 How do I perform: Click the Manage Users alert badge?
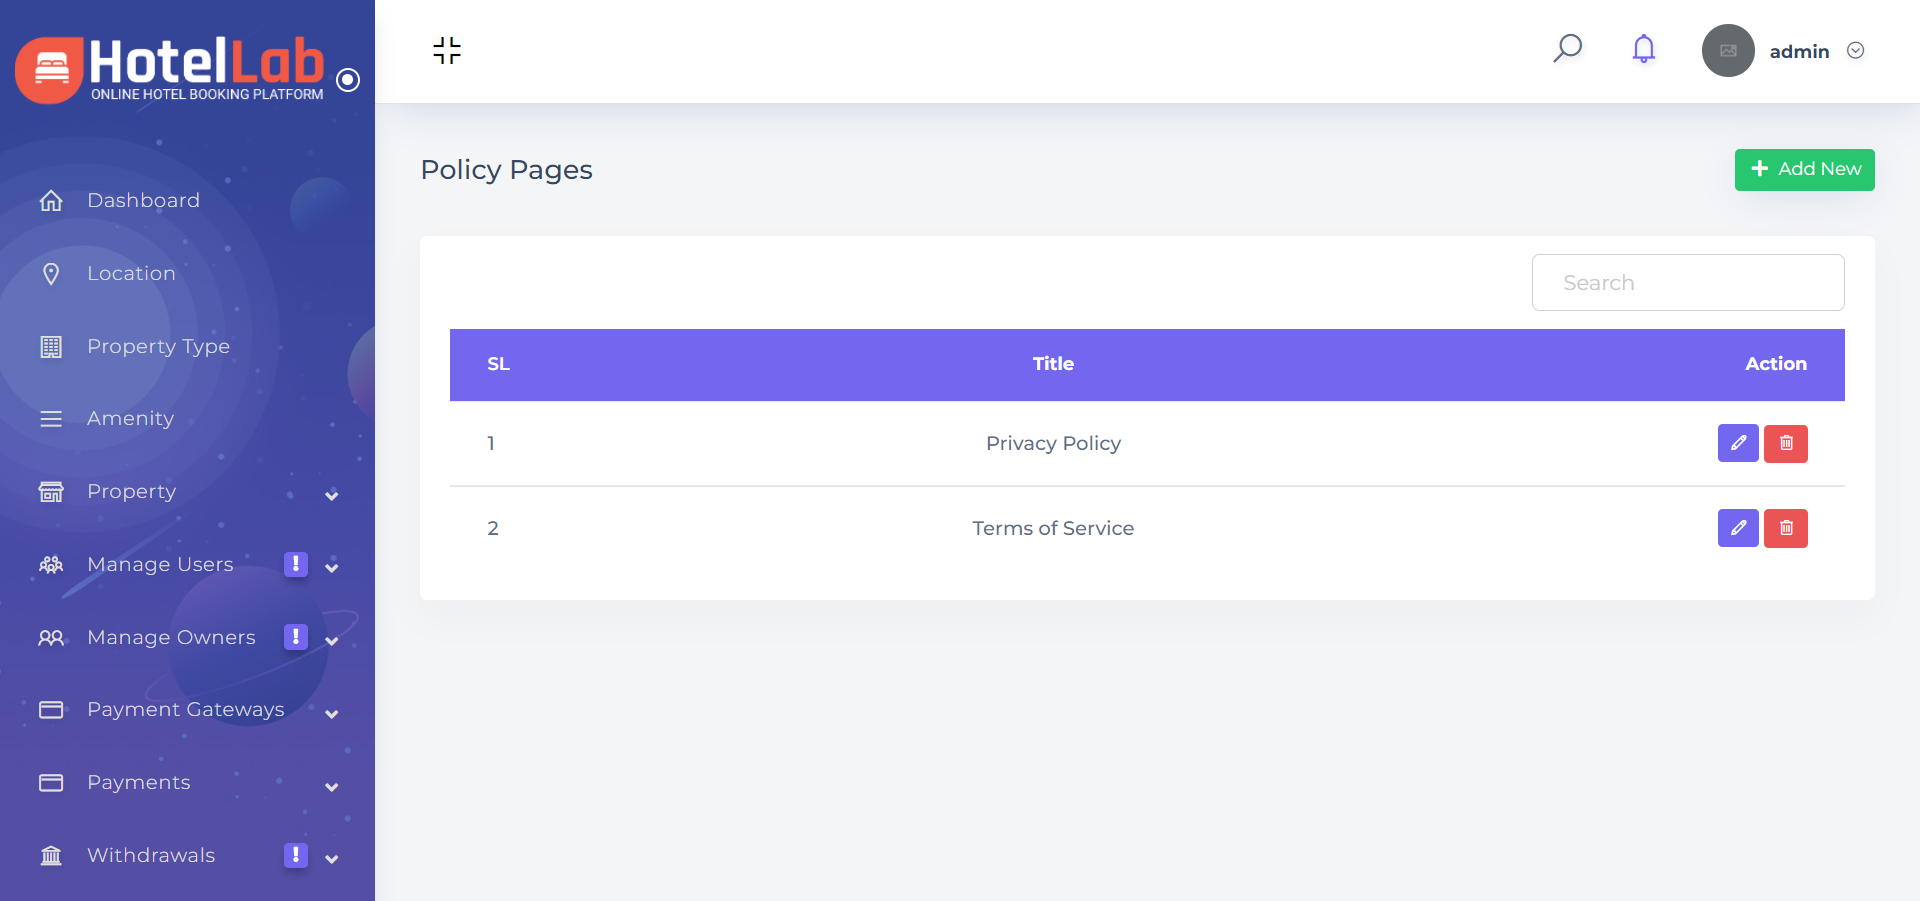pos(295,564)
